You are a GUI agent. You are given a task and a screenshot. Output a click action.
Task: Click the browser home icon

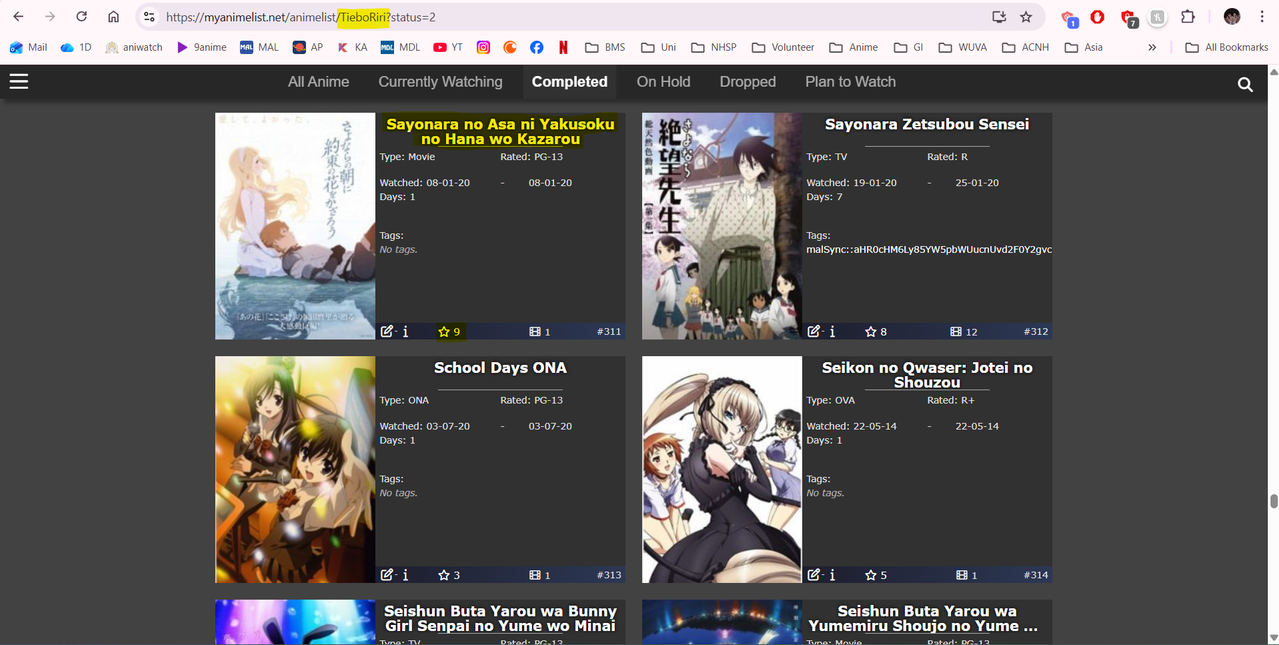click(x=114, y=17)
